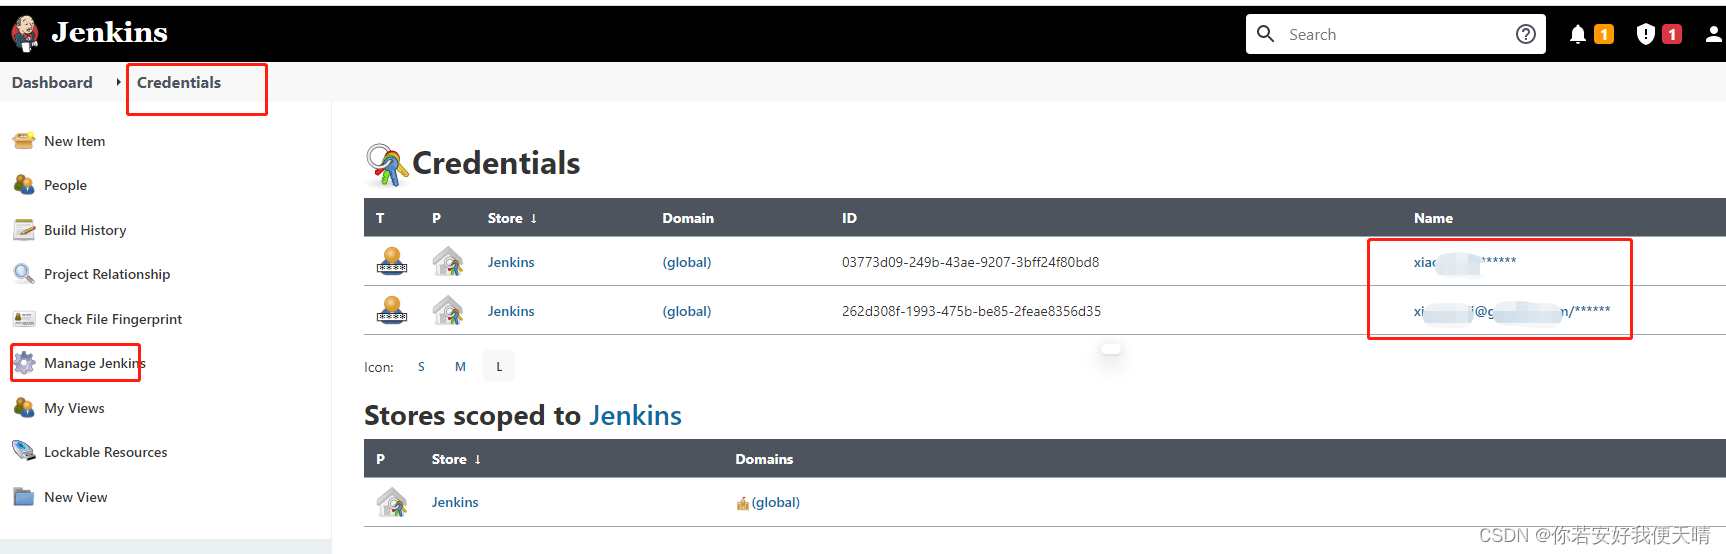Open New Item from sidebar

(x=74, y=141)
